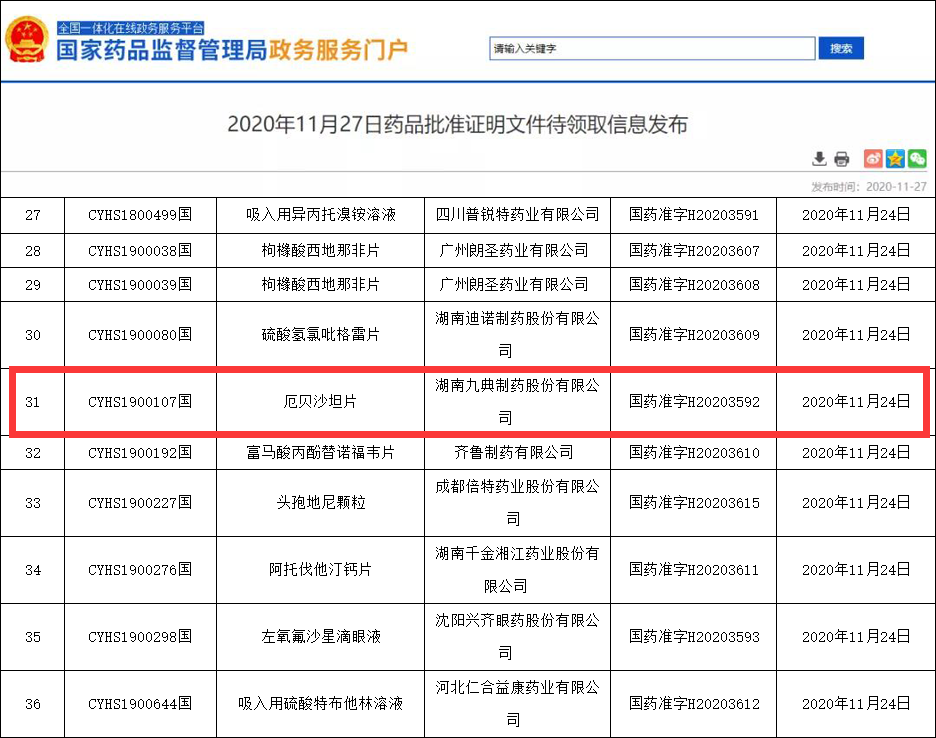Viewport: 936px width, 738px height.
Task: Click publish time 发布时间: 2020-11-27
Action: point(869,187)
